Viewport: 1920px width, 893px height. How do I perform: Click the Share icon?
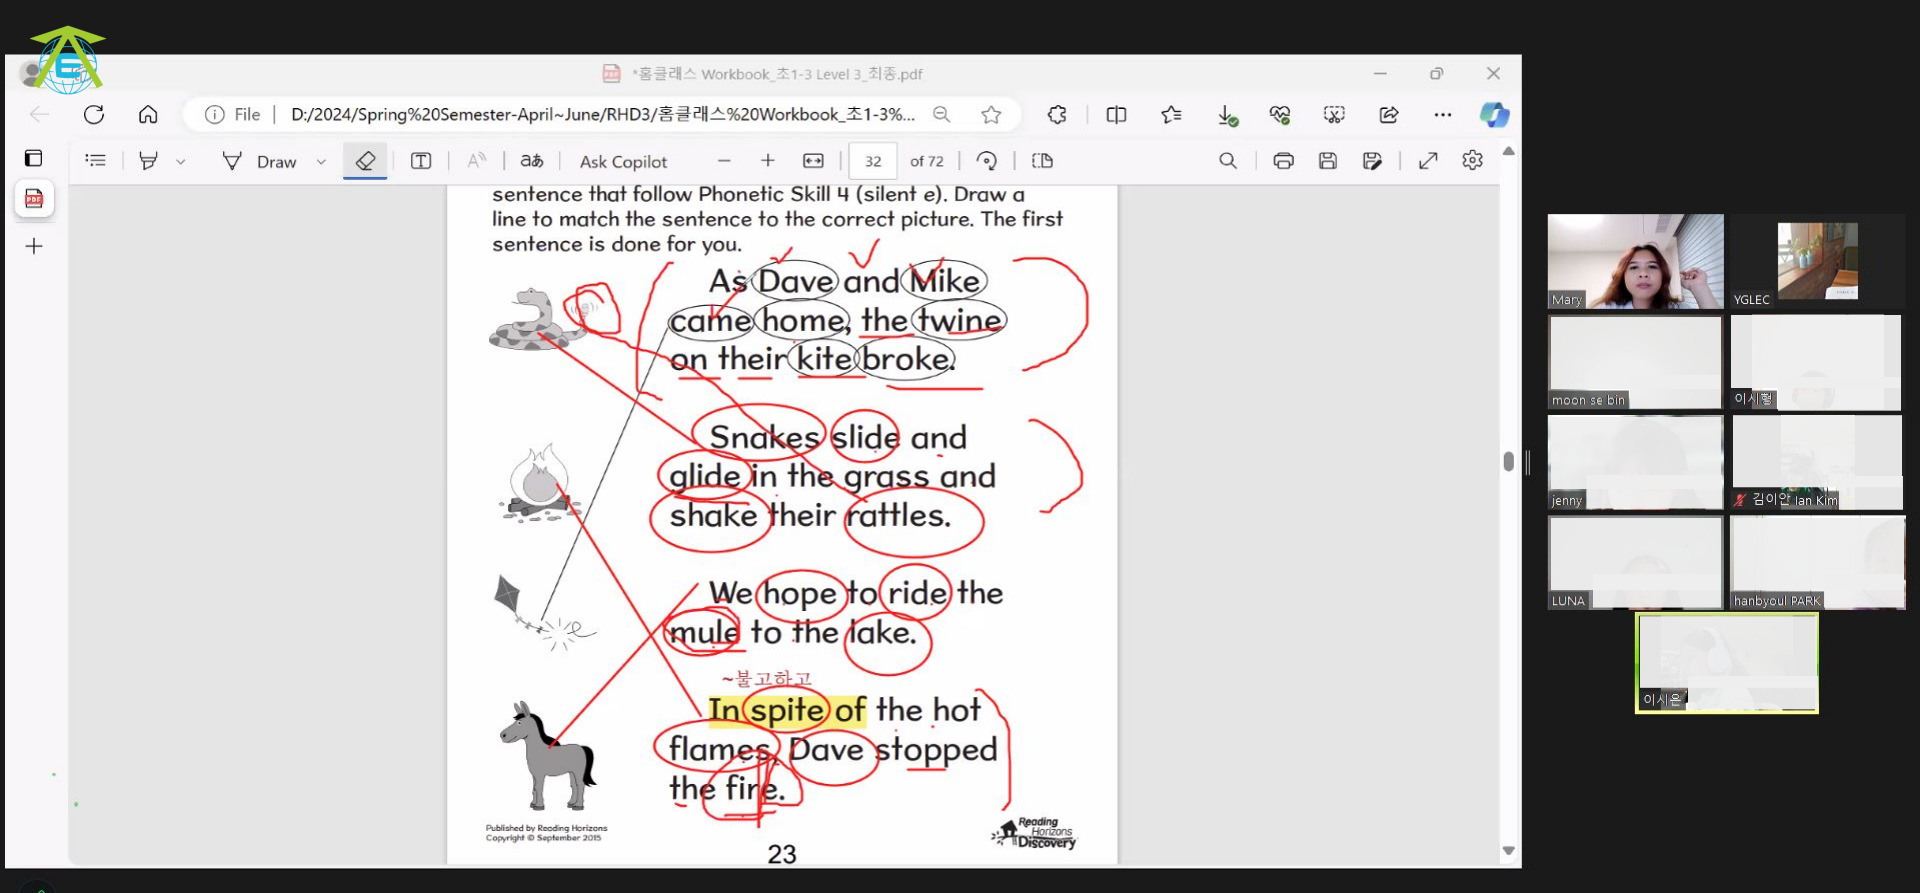(1389, 114)
